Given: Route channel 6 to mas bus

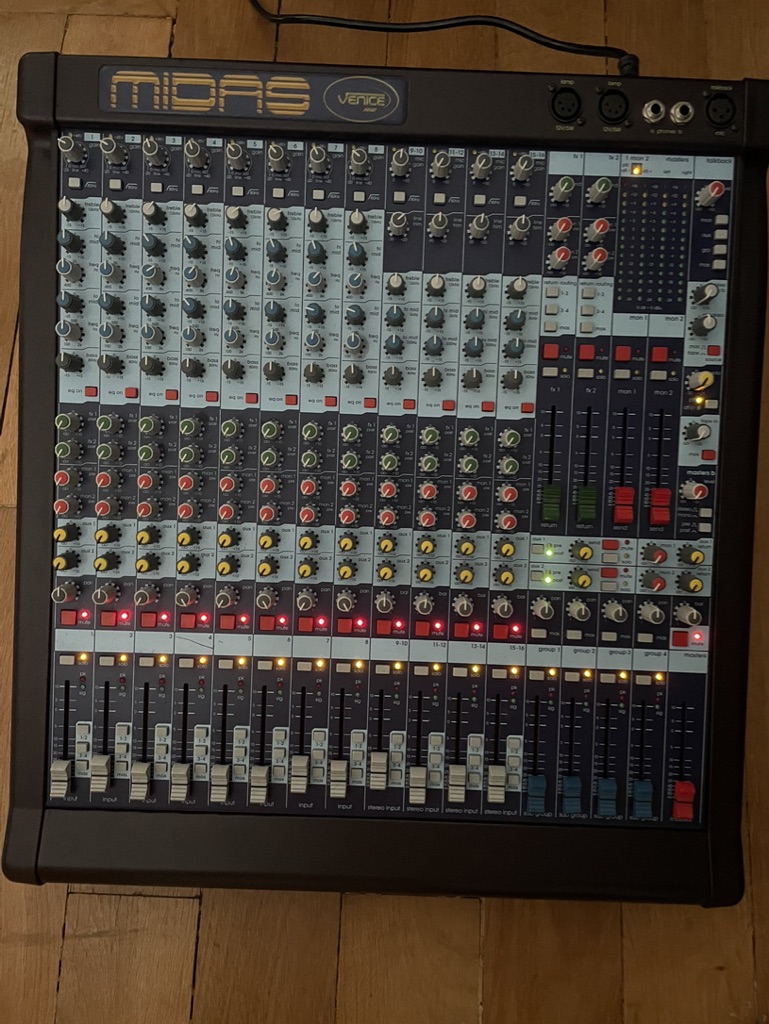Looking at the screenshot, I should pyautogui.click(x=279, y=770).
